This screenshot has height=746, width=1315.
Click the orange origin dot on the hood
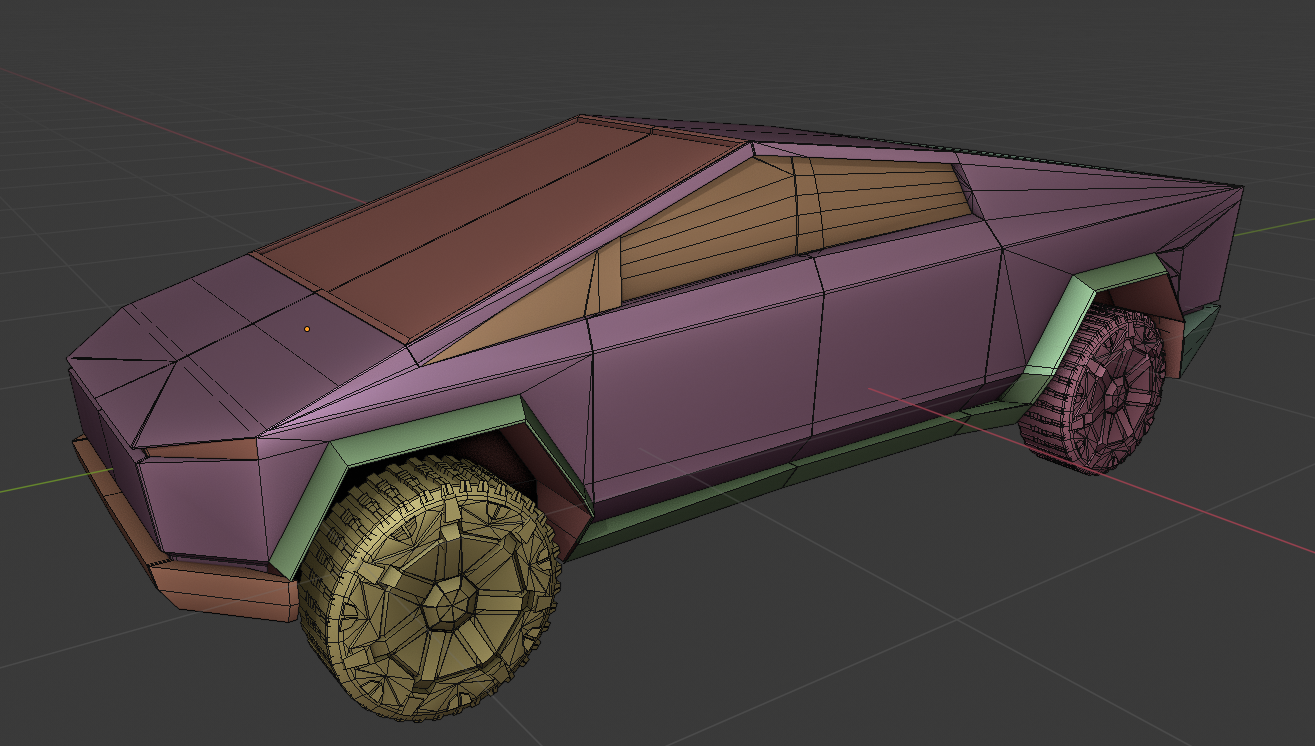click(307, 328)
